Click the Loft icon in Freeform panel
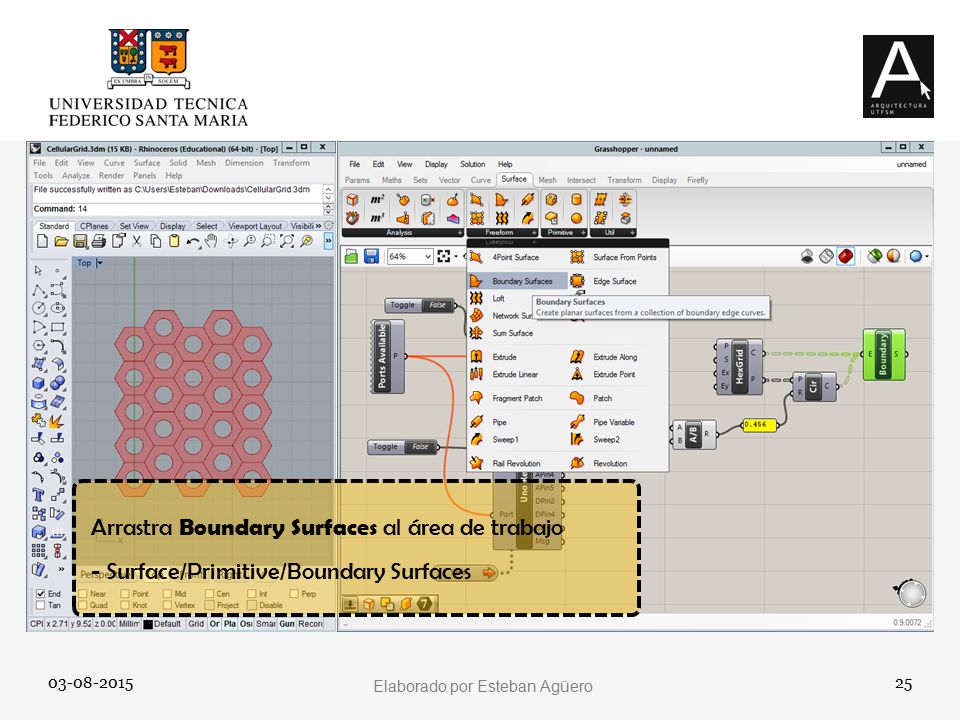The height and width of the screenshot is (720, 960). (501, 217)
